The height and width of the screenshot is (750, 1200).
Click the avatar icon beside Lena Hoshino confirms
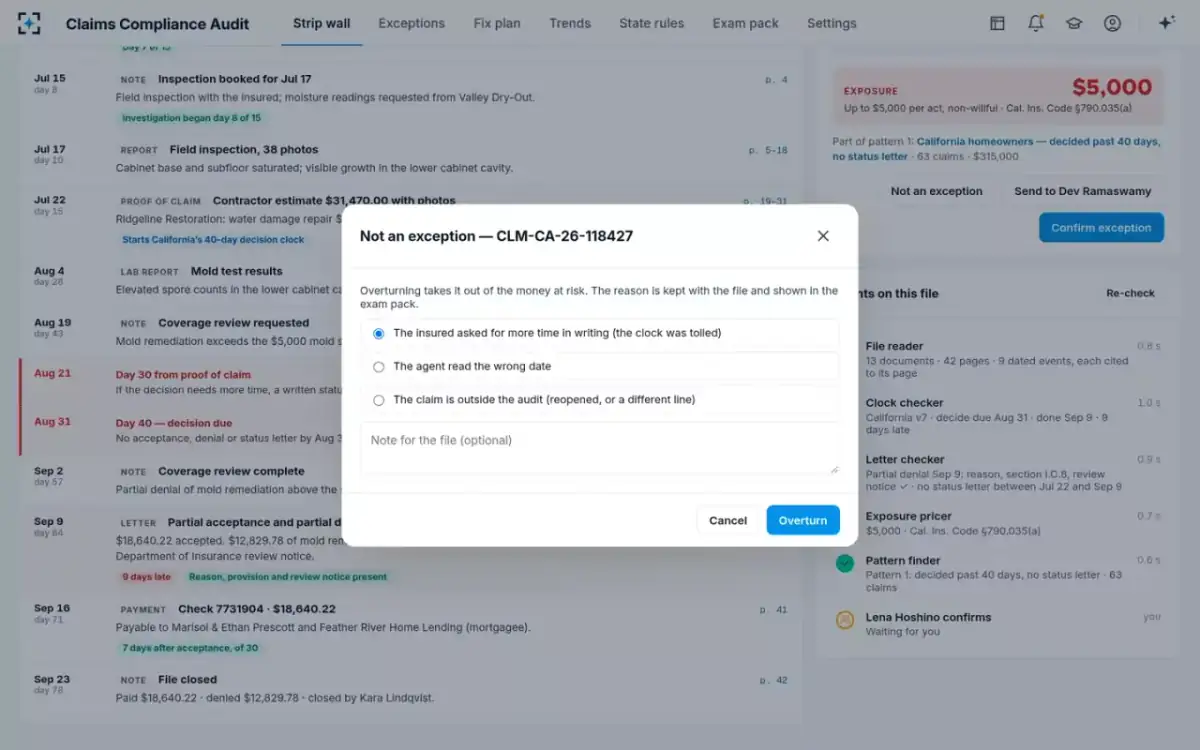(x=845, y=620)
